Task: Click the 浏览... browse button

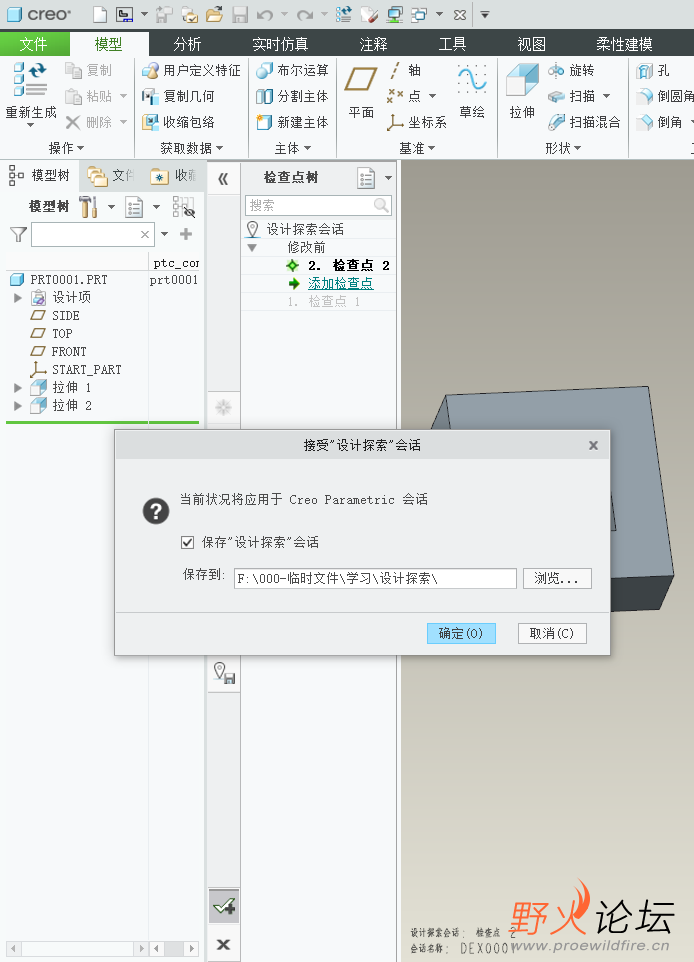Action: click(x=557, y=579)
